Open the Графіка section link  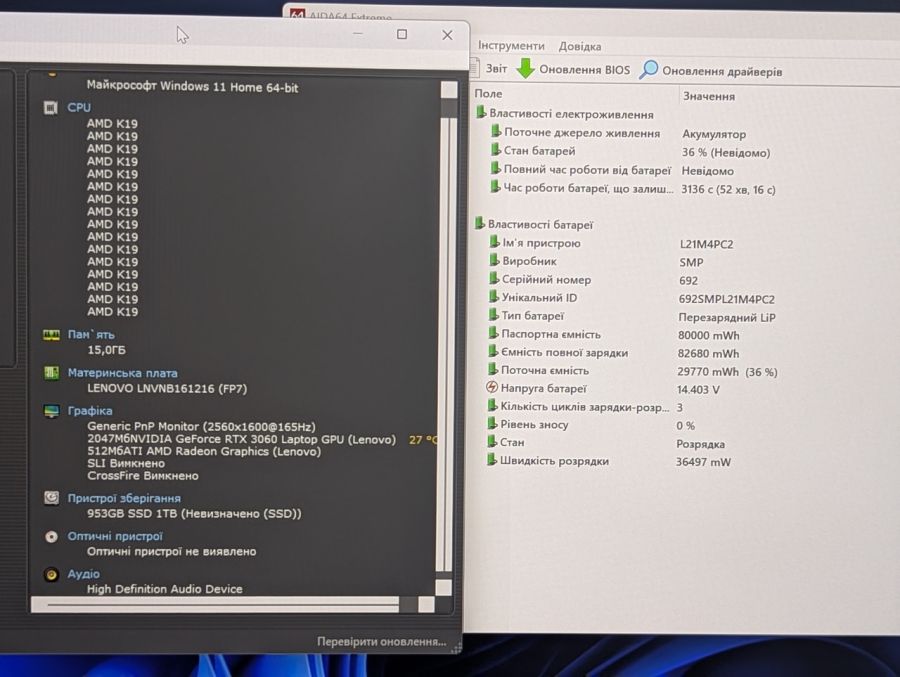90,411
